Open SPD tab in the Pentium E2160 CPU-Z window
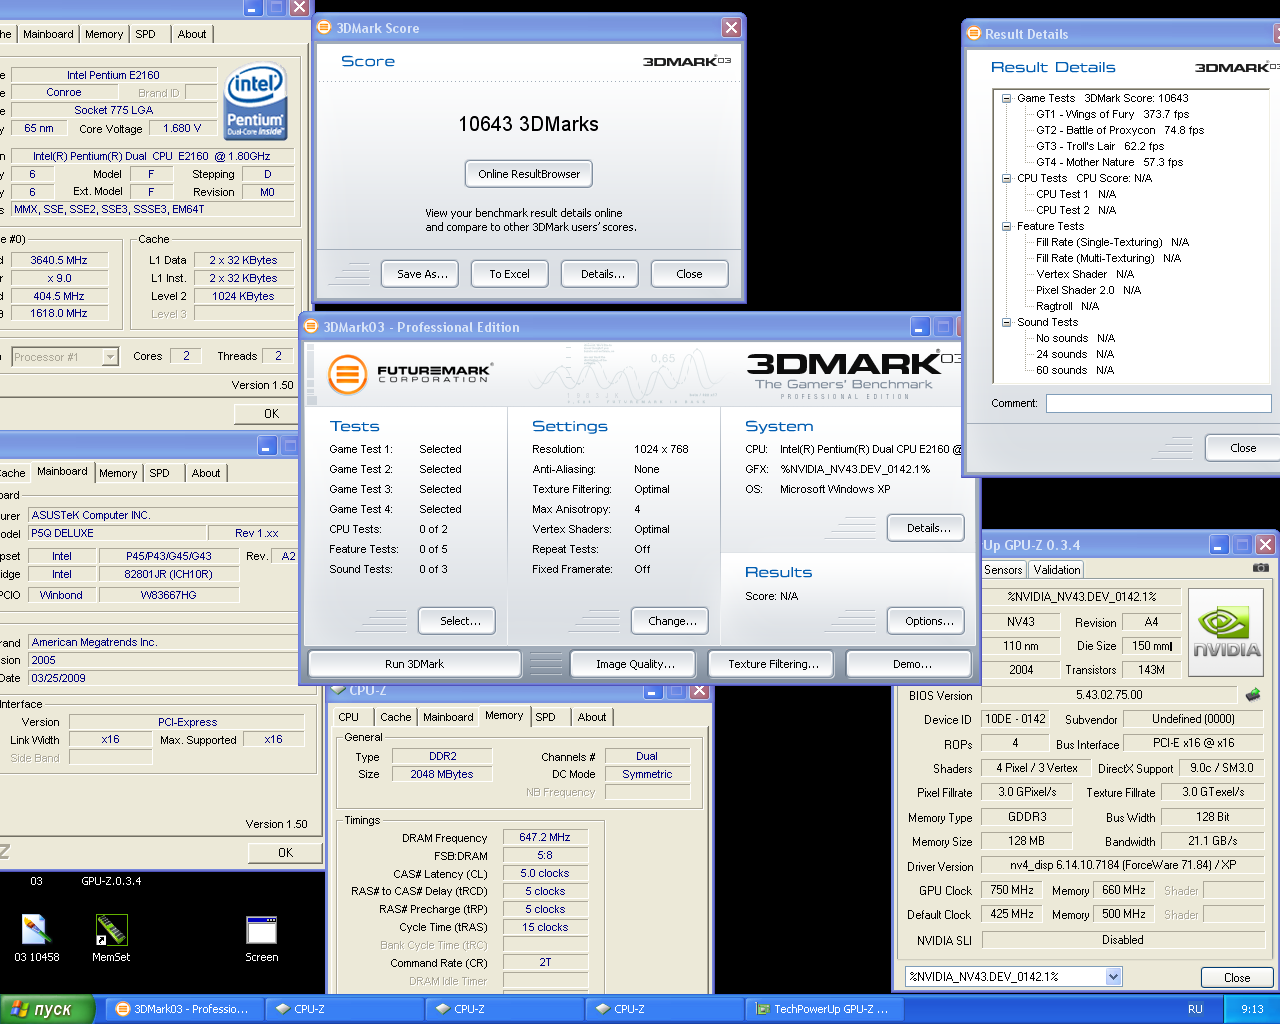This screenshot has width=1280, height=1024. (145, 34)
